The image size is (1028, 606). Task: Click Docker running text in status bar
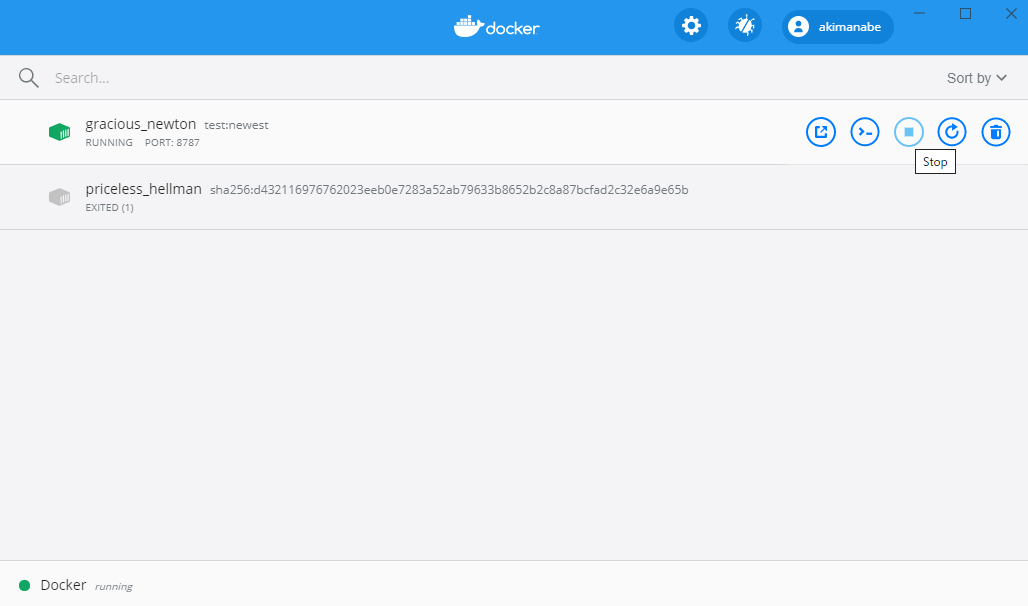point(86,585)
